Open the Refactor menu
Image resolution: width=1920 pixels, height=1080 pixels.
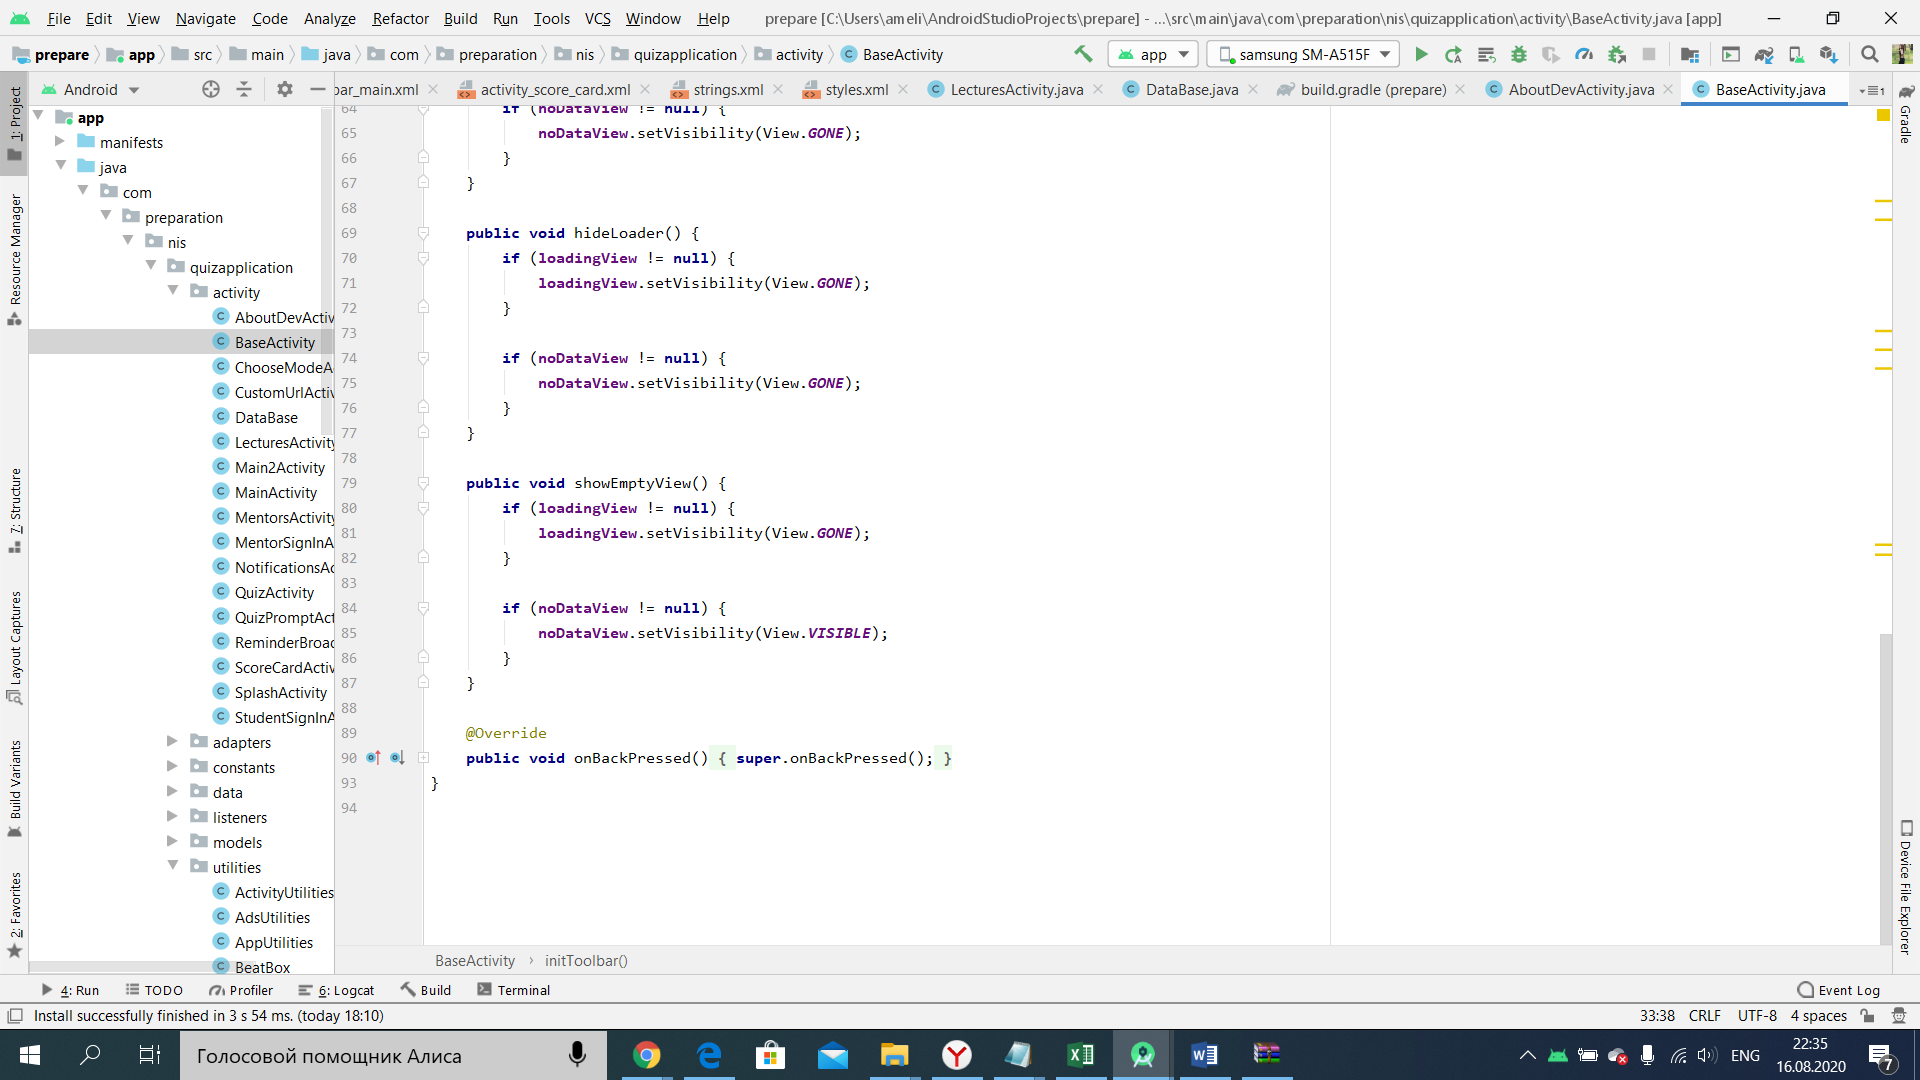(x=400, y=18)
